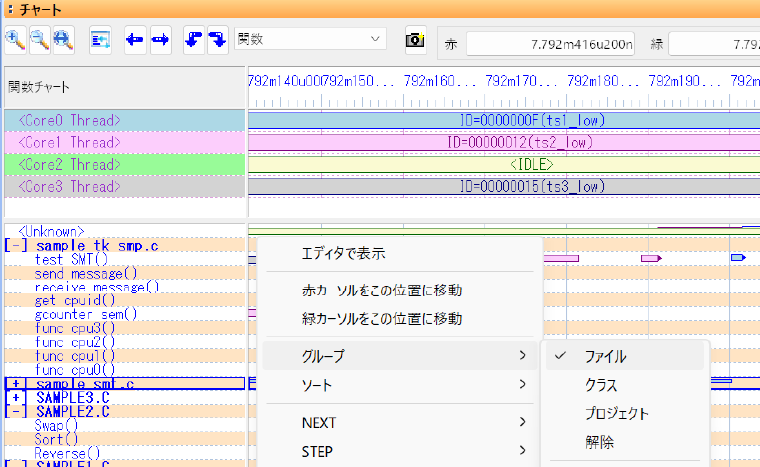Open the NEXT submenu
Viewport: 760px width, 467px height.
[x=400, y=422]
